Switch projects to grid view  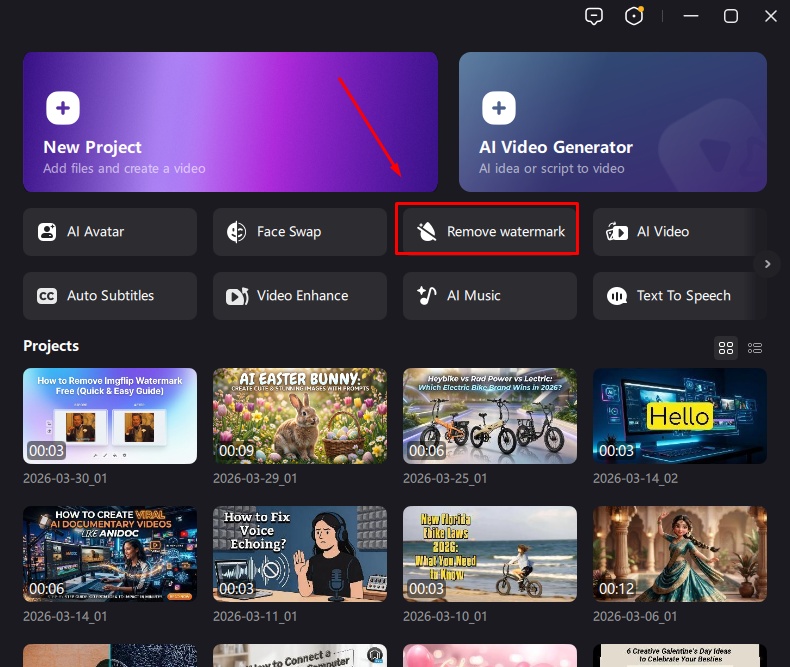726,347
